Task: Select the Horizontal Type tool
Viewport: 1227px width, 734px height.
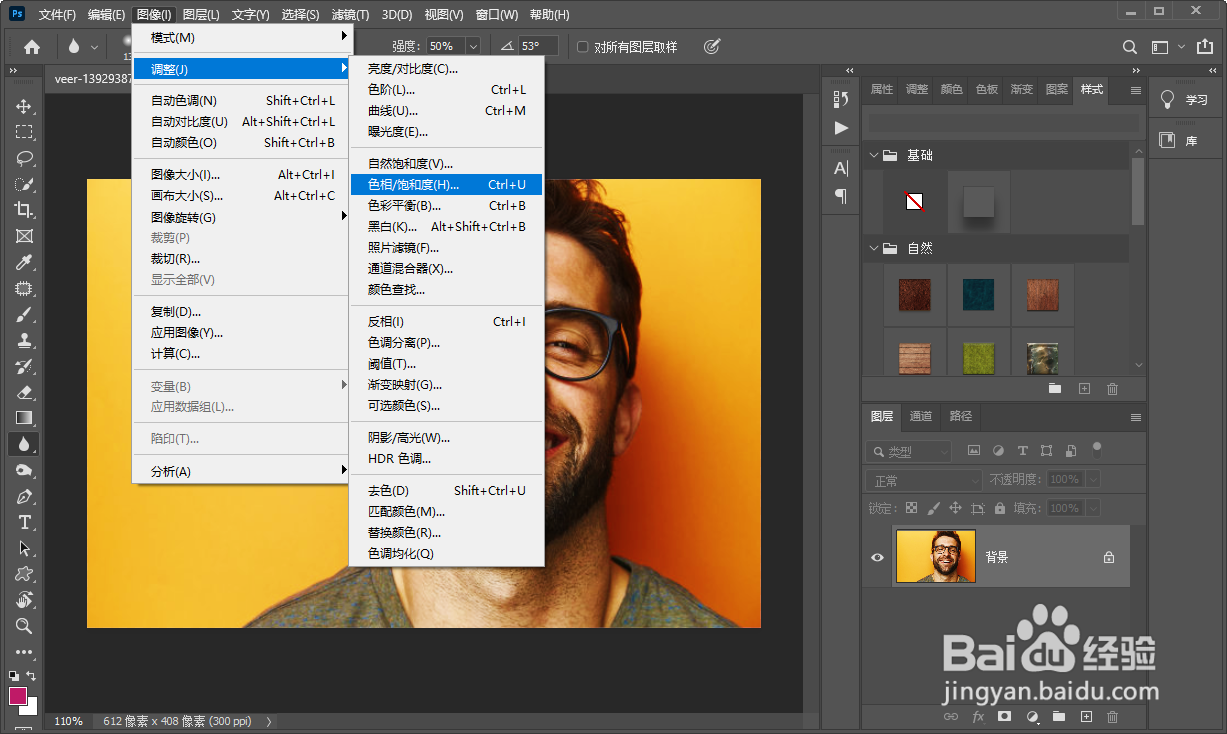Action: (24, 522)
